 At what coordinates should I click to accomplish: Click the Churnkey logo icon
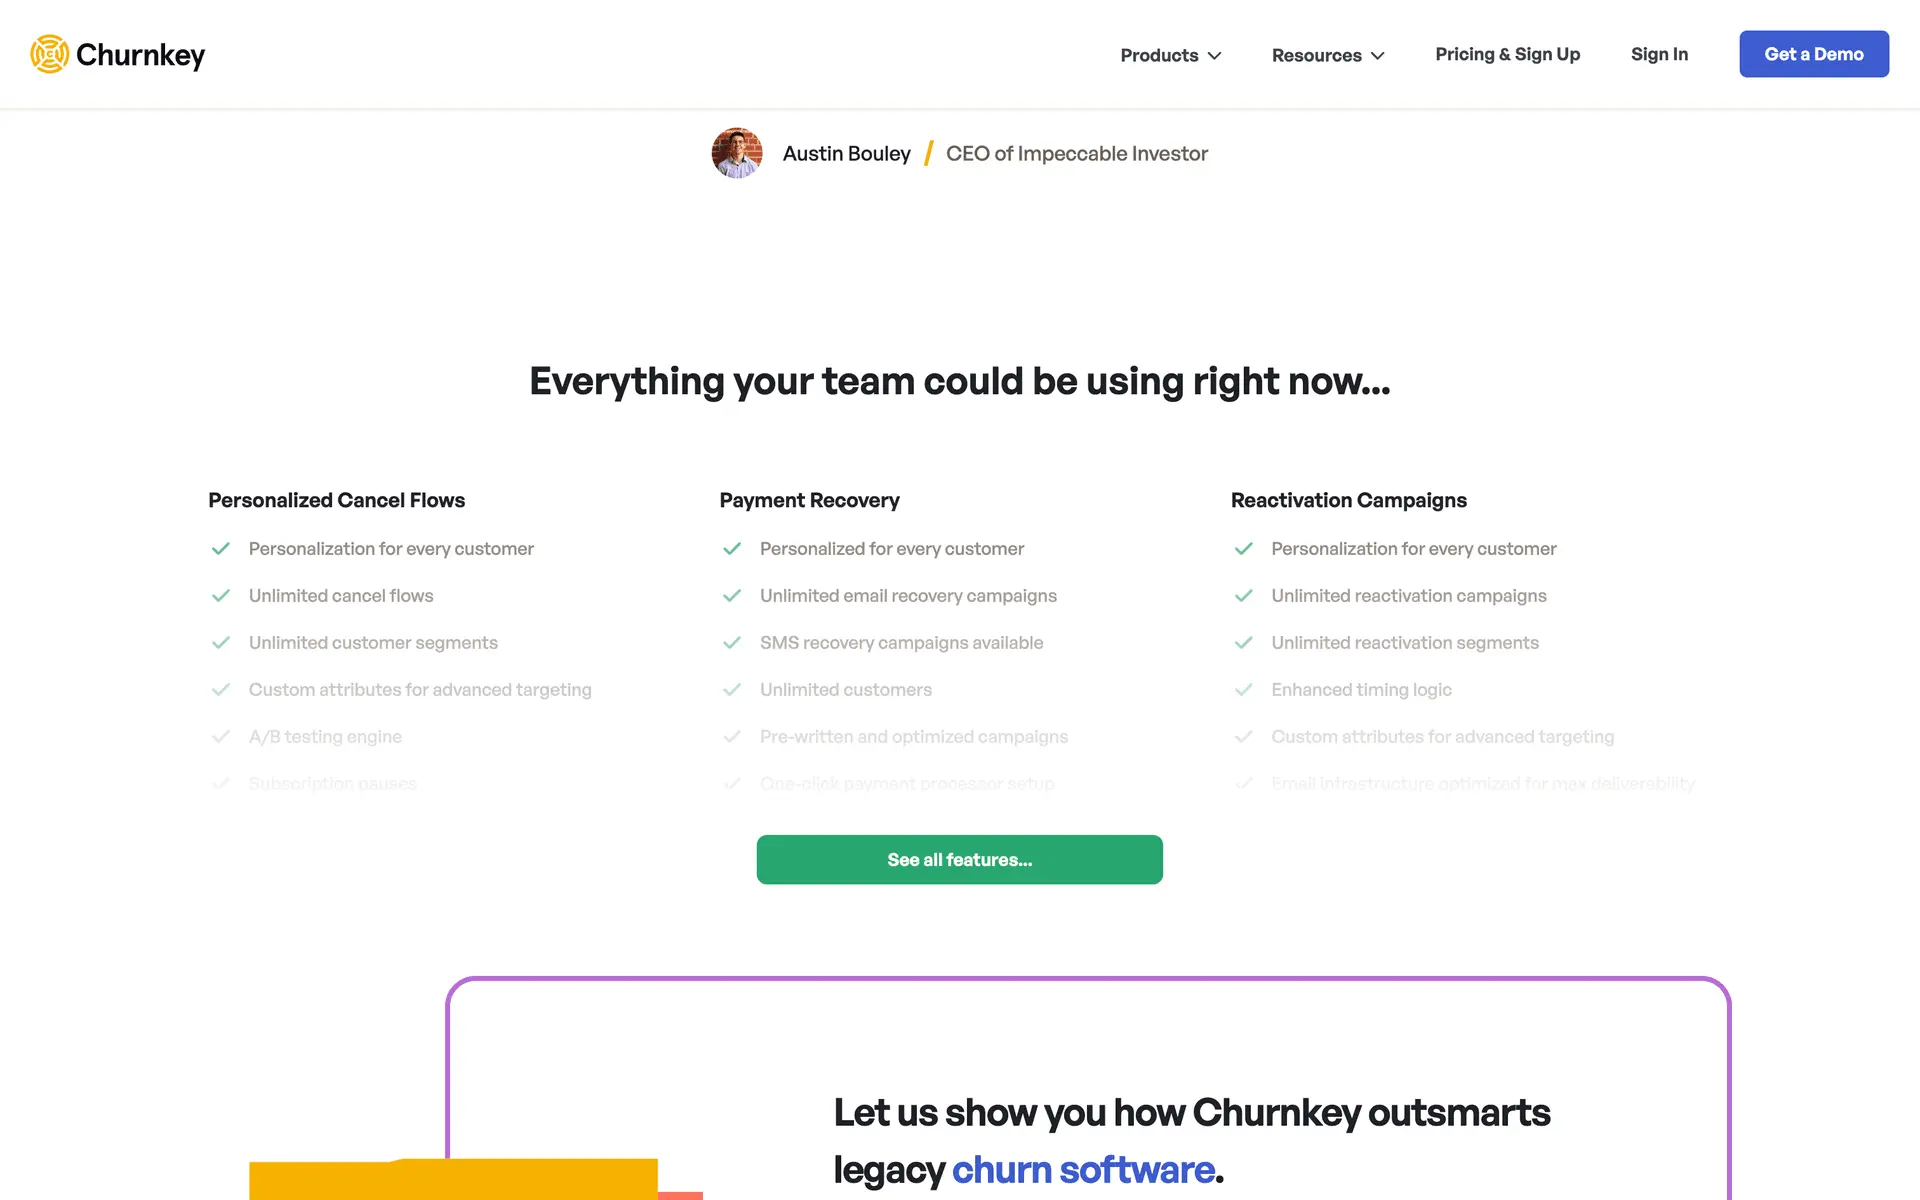coord(49,54)
